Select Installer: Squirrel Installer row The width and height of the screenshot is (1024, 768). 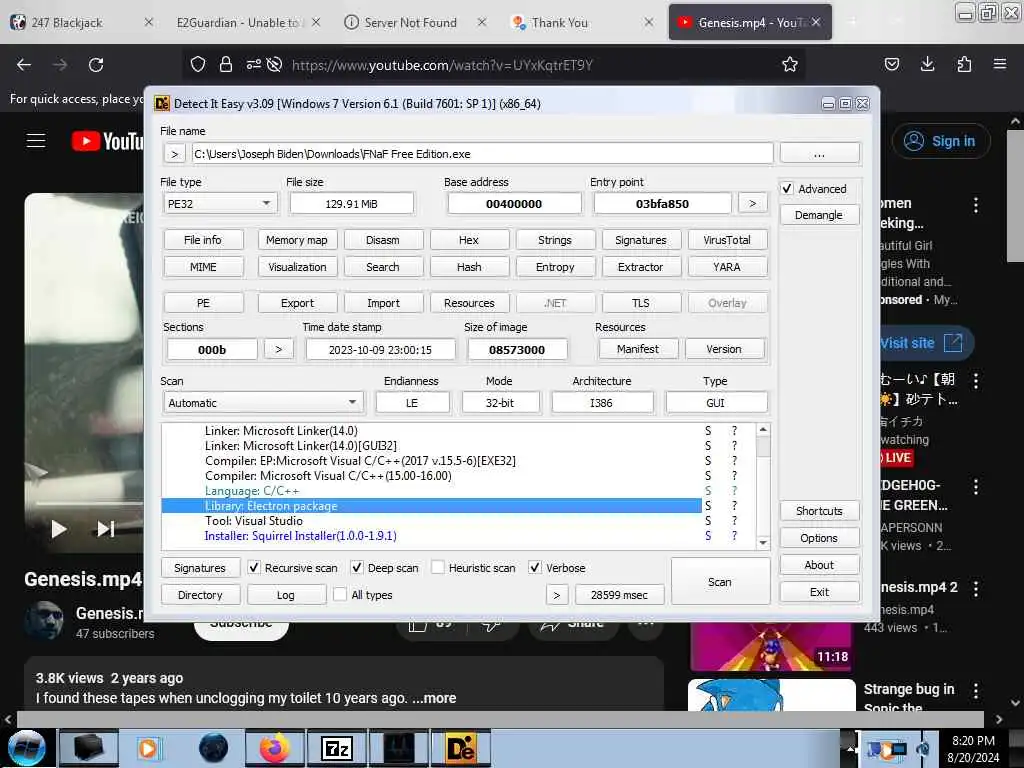[x=431, y=536]
